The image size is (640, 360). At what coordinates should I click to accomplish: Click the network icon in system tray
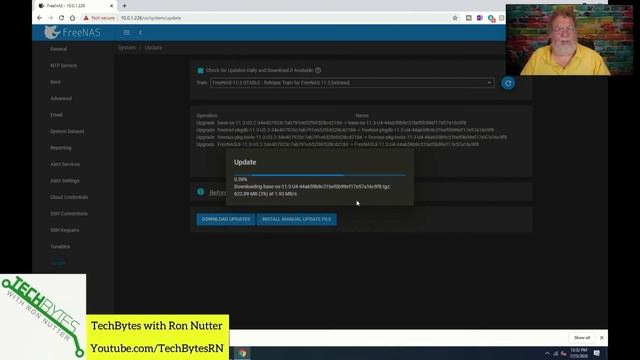[556, 353]
